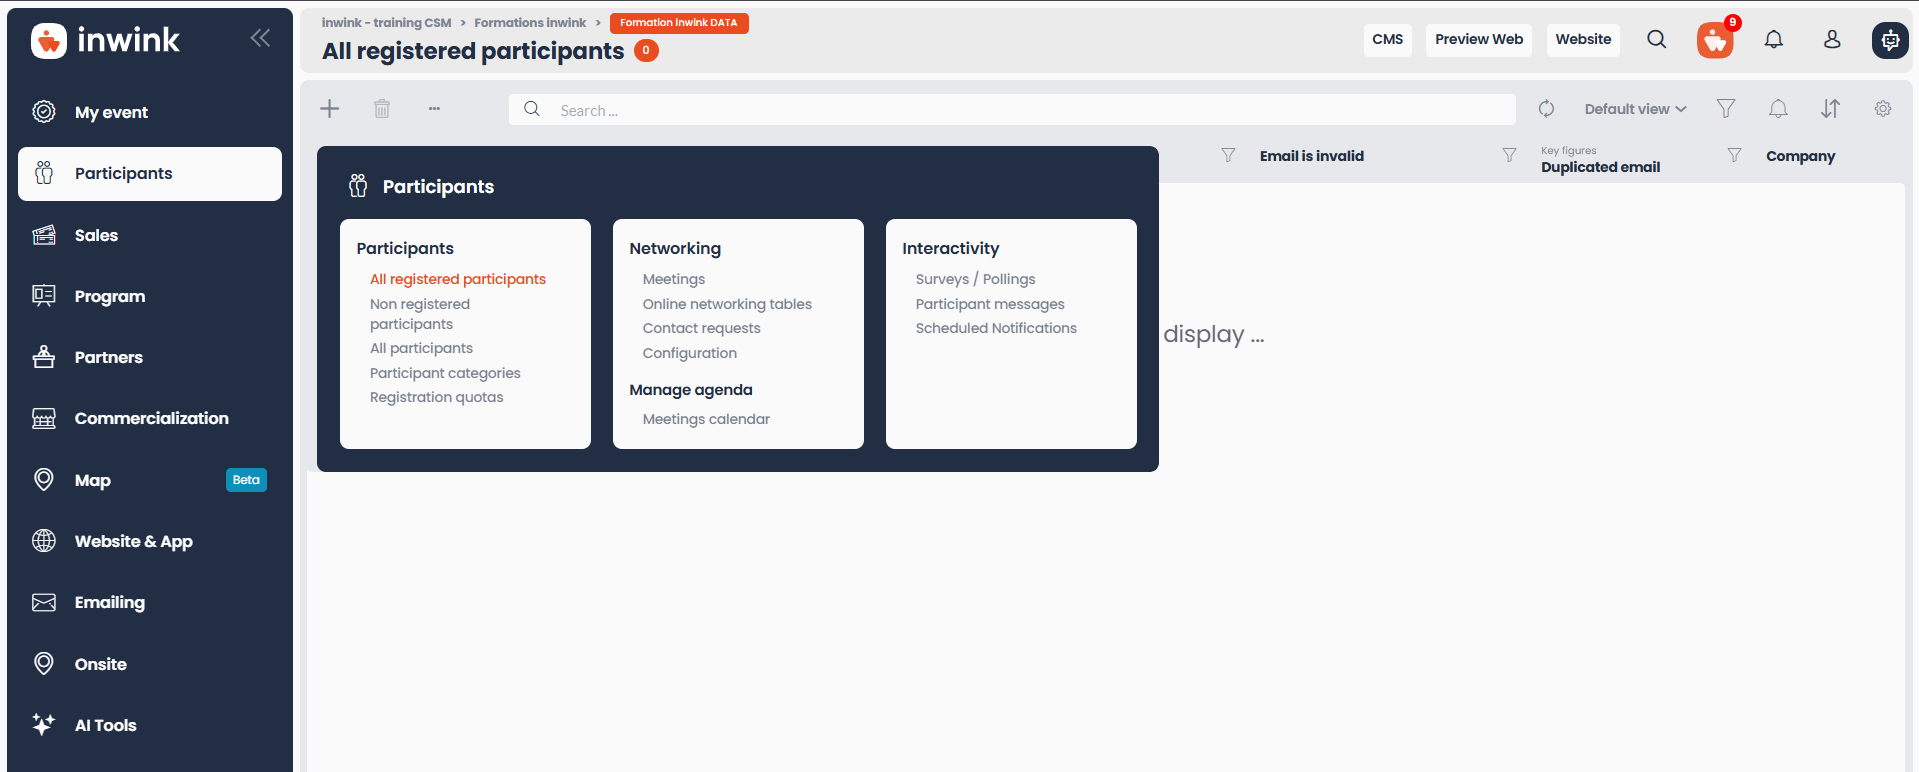Click the Program agenda icon
Viewport: 1919px width, 772px height.
tap(44, 296)
